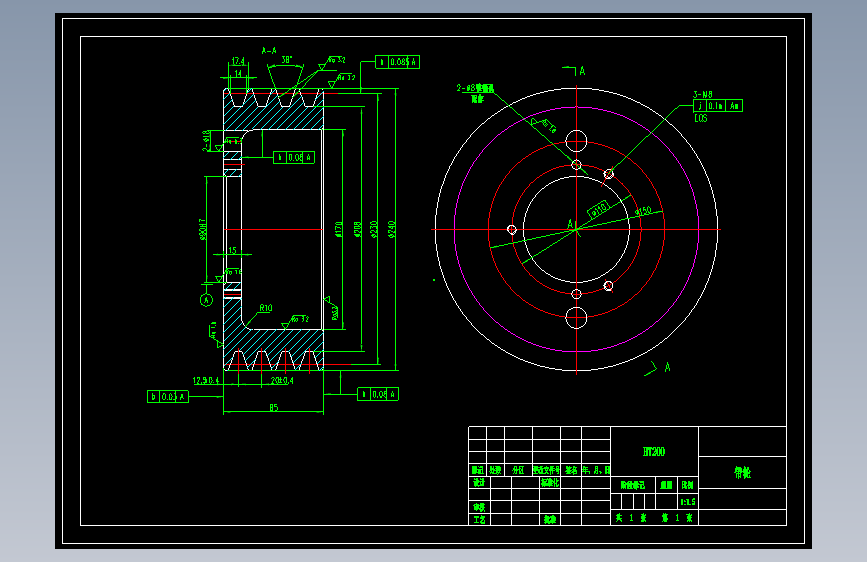Viewport: 867px width, 562px height.
Task: Select the φ240 outer diameter dimension
Action: 391,229
